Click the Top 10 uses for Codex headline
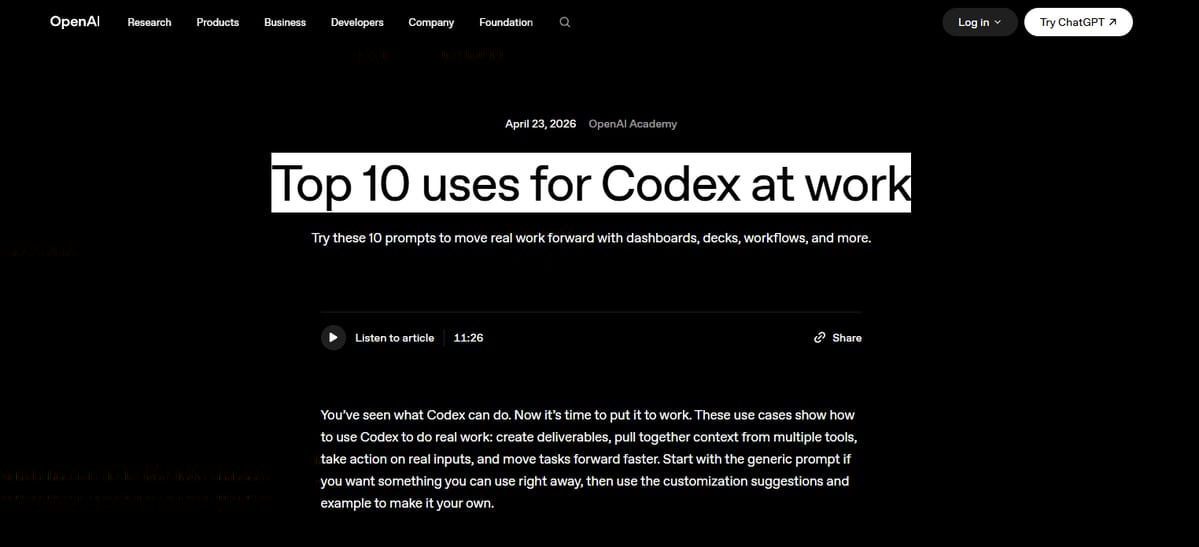This screenshot has height=547, width=1199. point(591,183)
